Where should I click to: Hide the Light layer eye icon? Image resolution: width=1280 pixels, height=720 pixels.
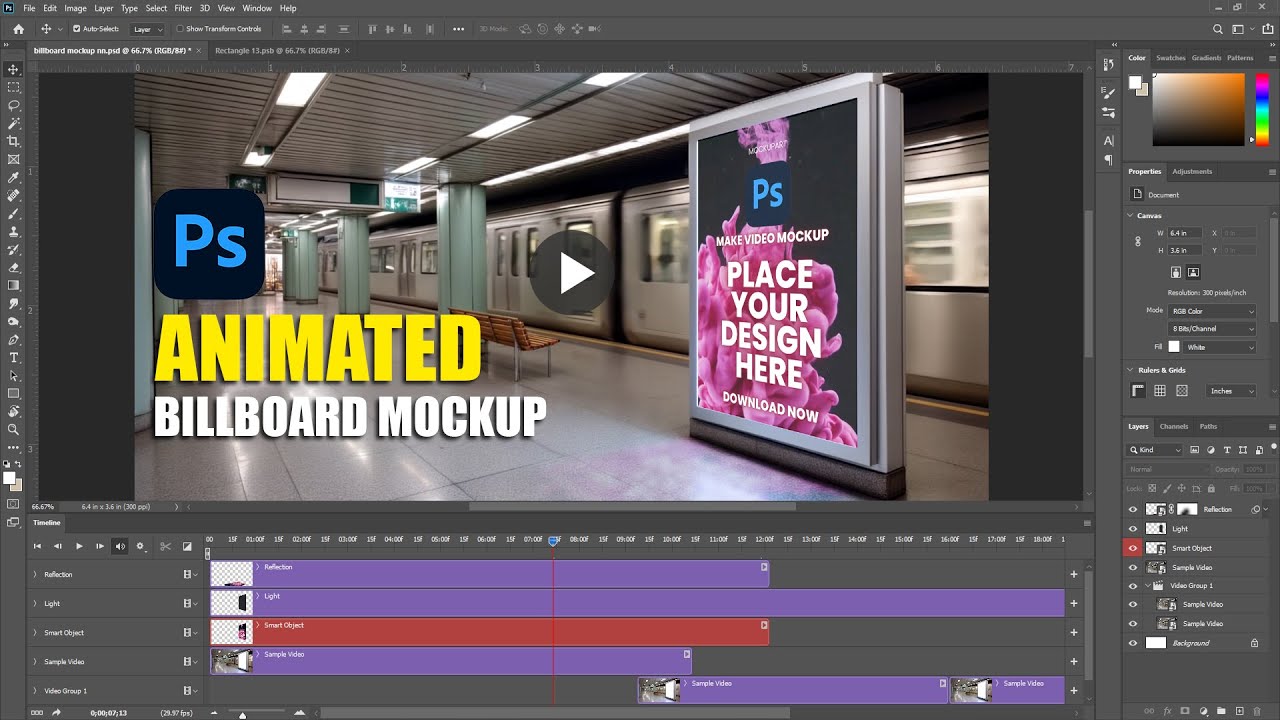tap(1133, 529)
